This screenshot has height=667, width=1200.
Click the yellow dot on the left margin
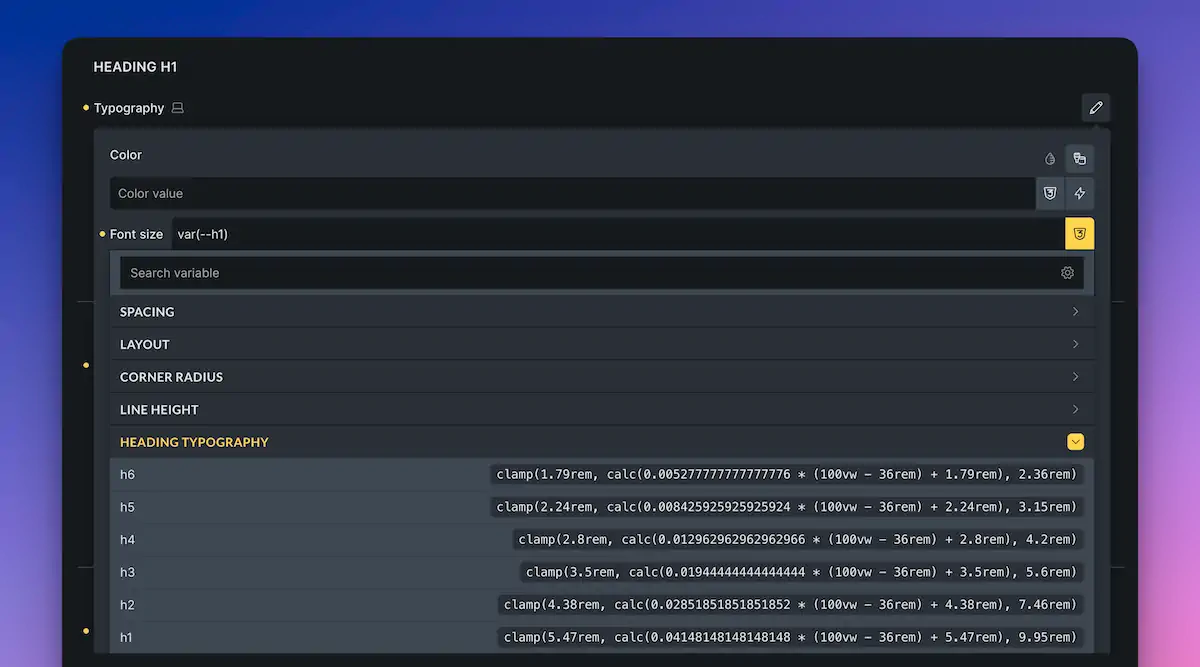86,365
